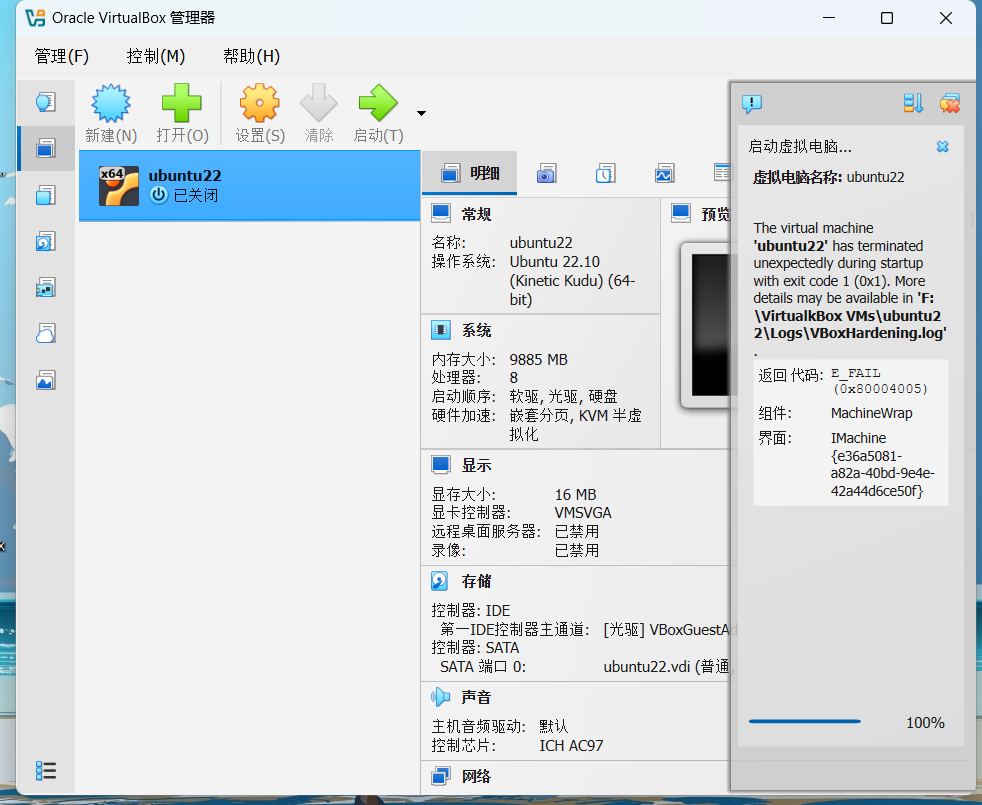Click the memory value 9885 MB
982x805 pixels.
[539, 360]
